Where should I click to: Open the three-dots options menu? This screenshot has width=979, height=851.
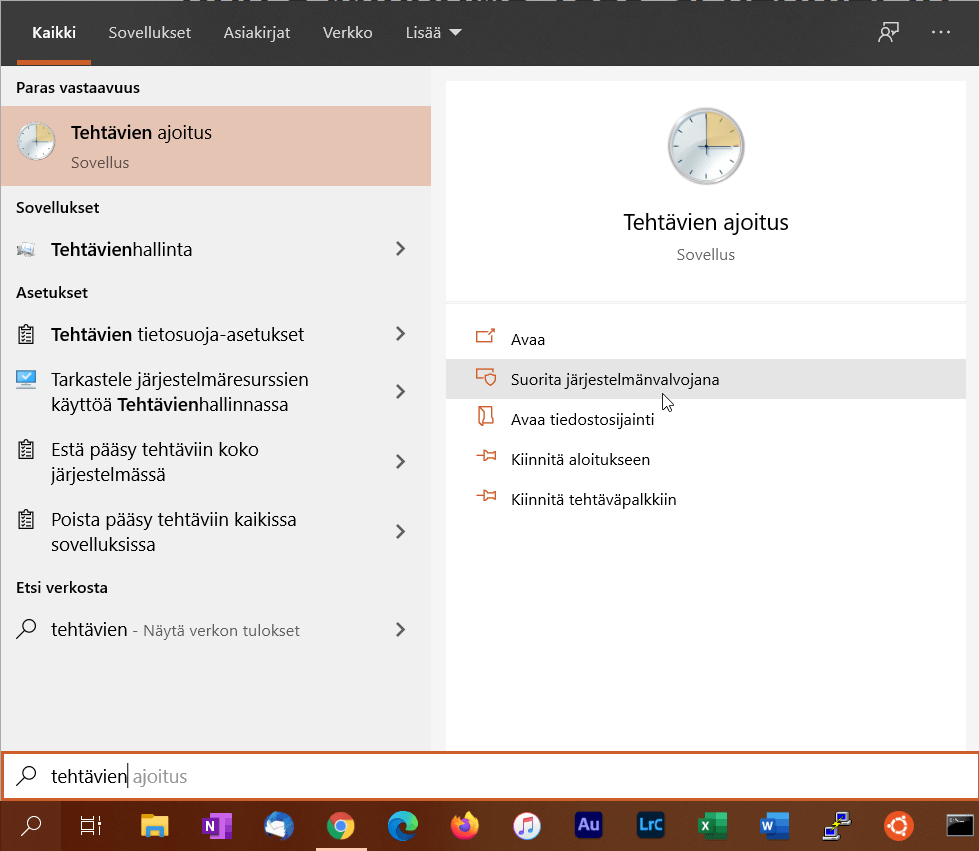point(940,33)
